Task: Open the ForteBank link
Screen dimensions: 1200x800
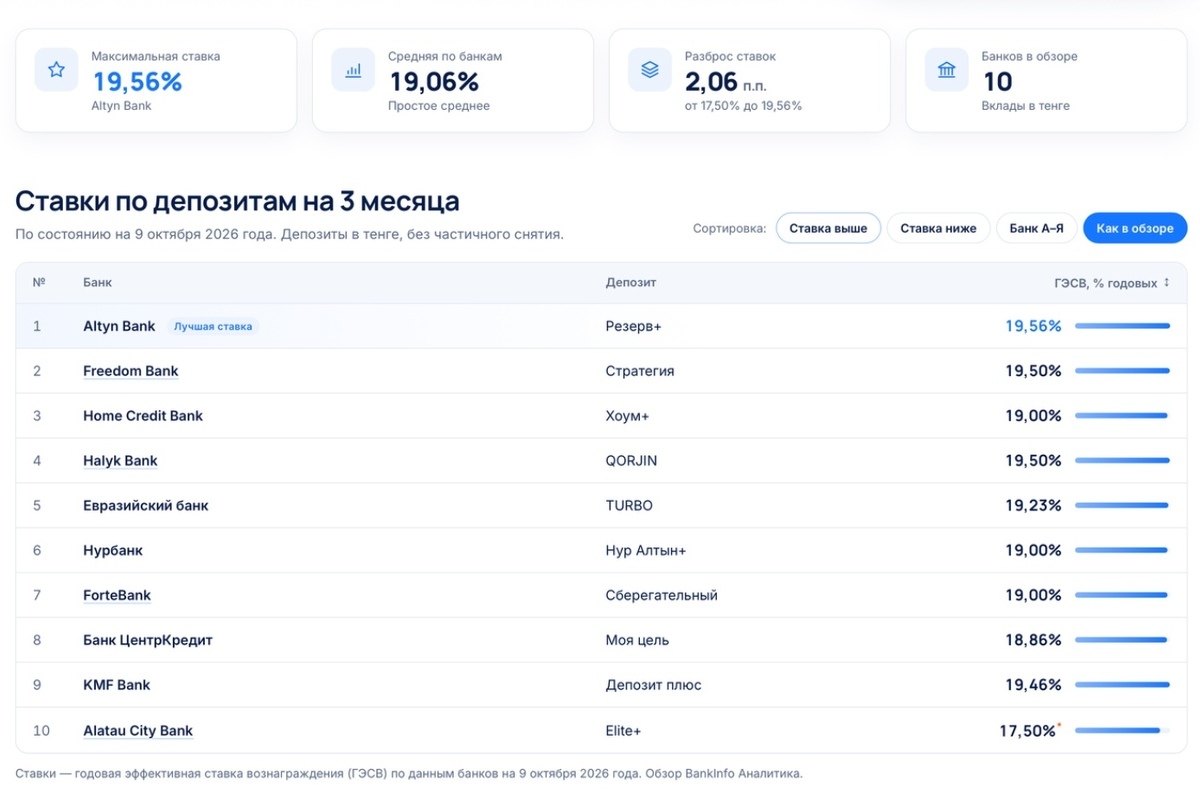Action: click(x=117, y=595)
